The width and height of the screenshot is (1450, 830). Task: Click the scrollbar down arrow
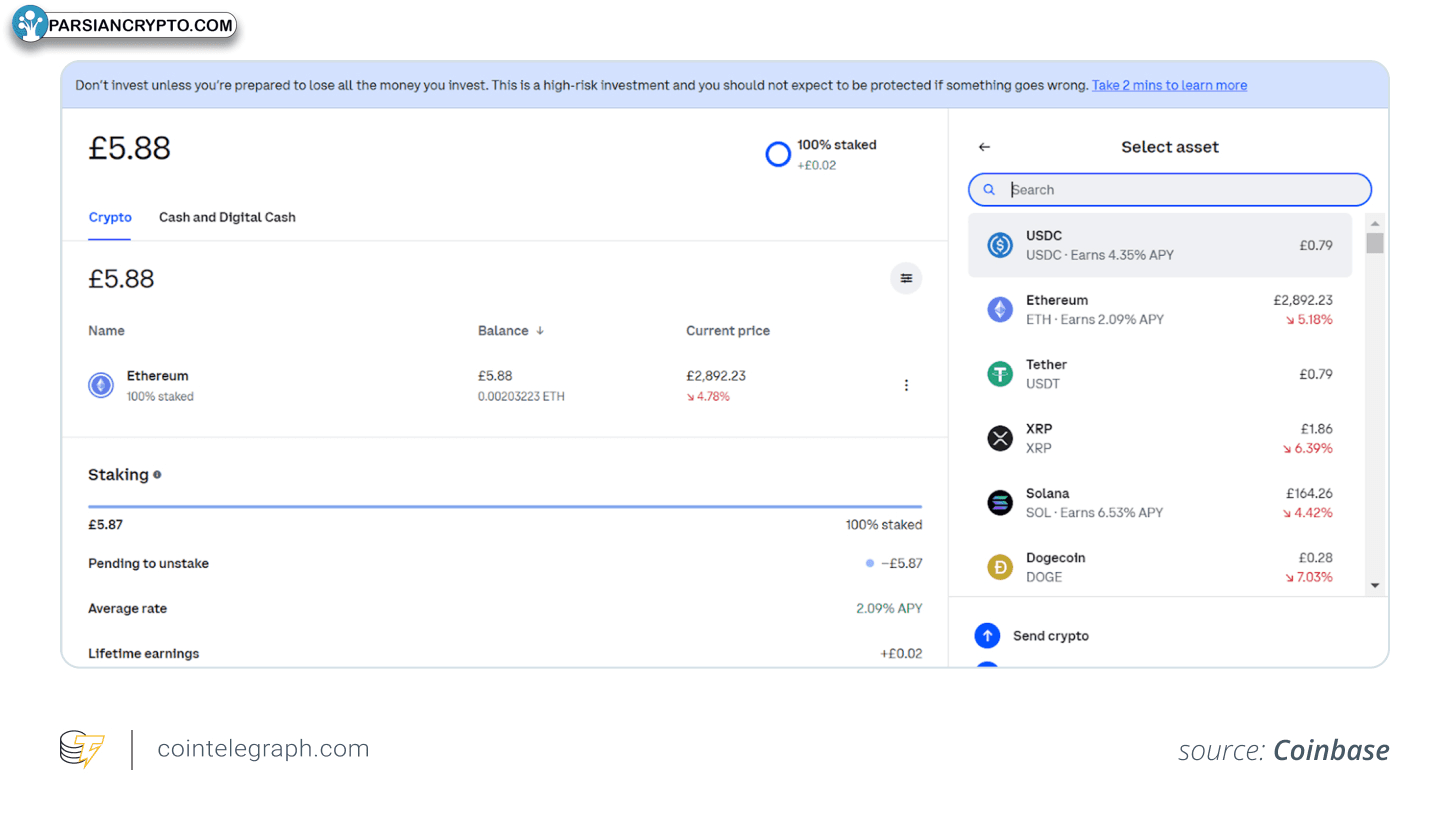pyautogui.click(x=1375, y=585)
